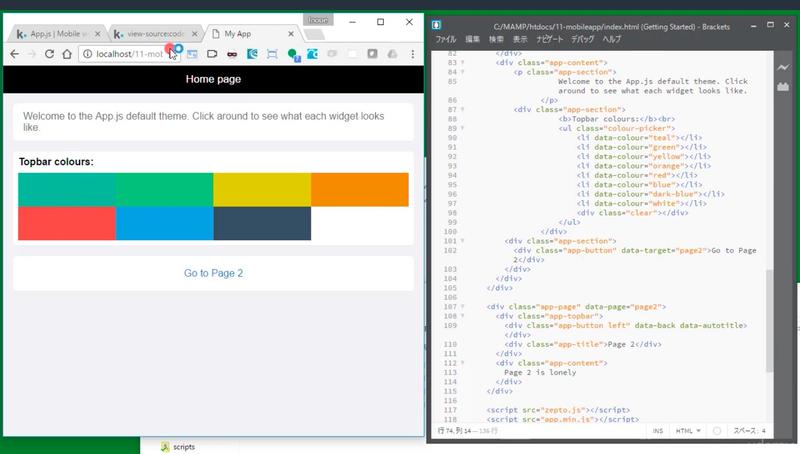Viewport: 800px width, 454px height.
Task: Click the screenshot crop extension icon
Action: (272, 54)
